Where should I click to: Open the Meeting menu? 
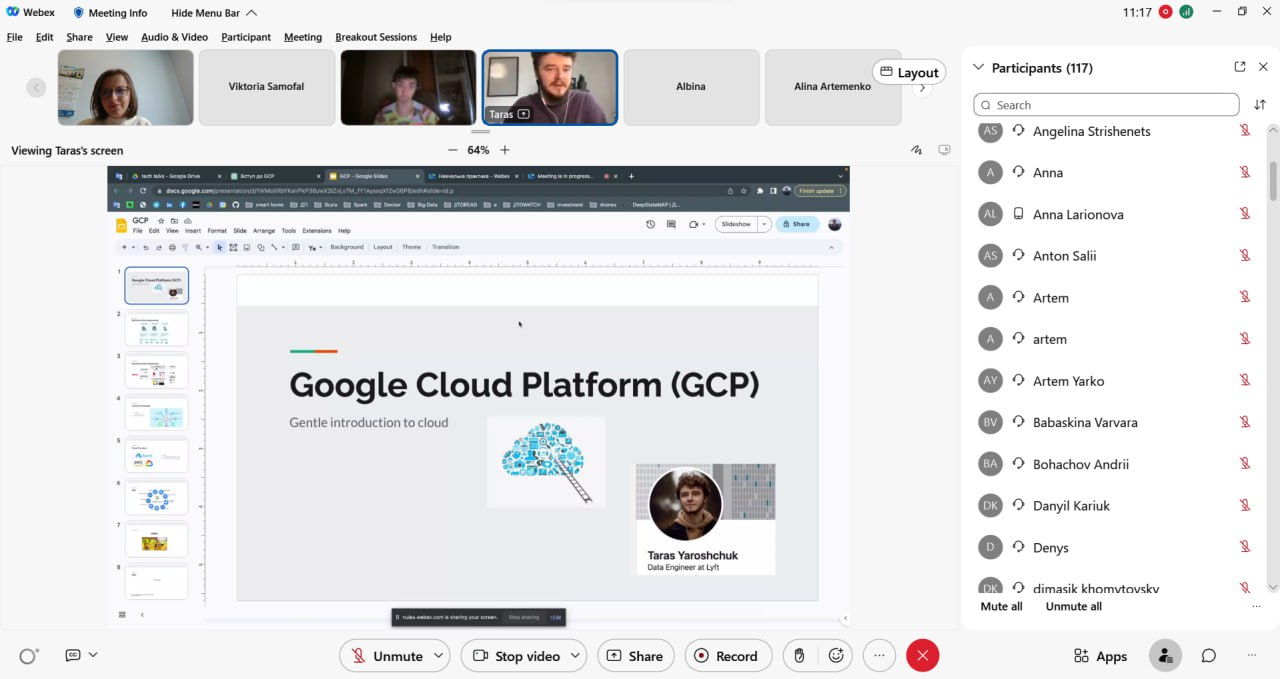pos(303,37)
